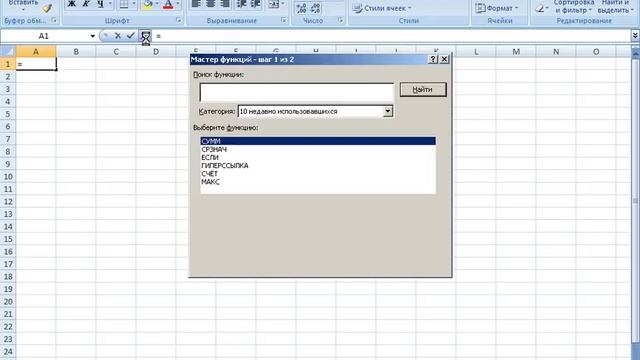Screen dimensions: 640x360
Task: Apply cell borders icon
Action: coord(124,4)
